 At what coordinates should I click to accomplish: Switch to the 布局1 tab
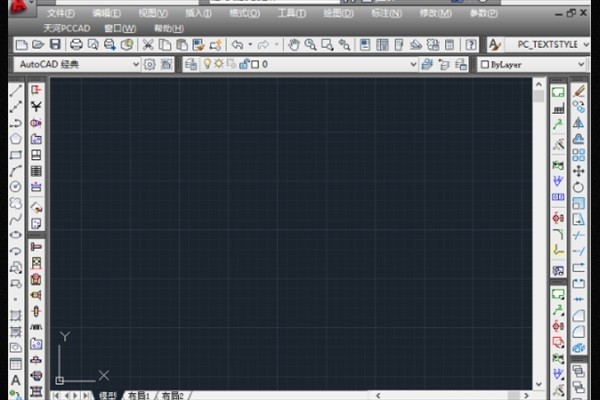[x=139, y=396]
